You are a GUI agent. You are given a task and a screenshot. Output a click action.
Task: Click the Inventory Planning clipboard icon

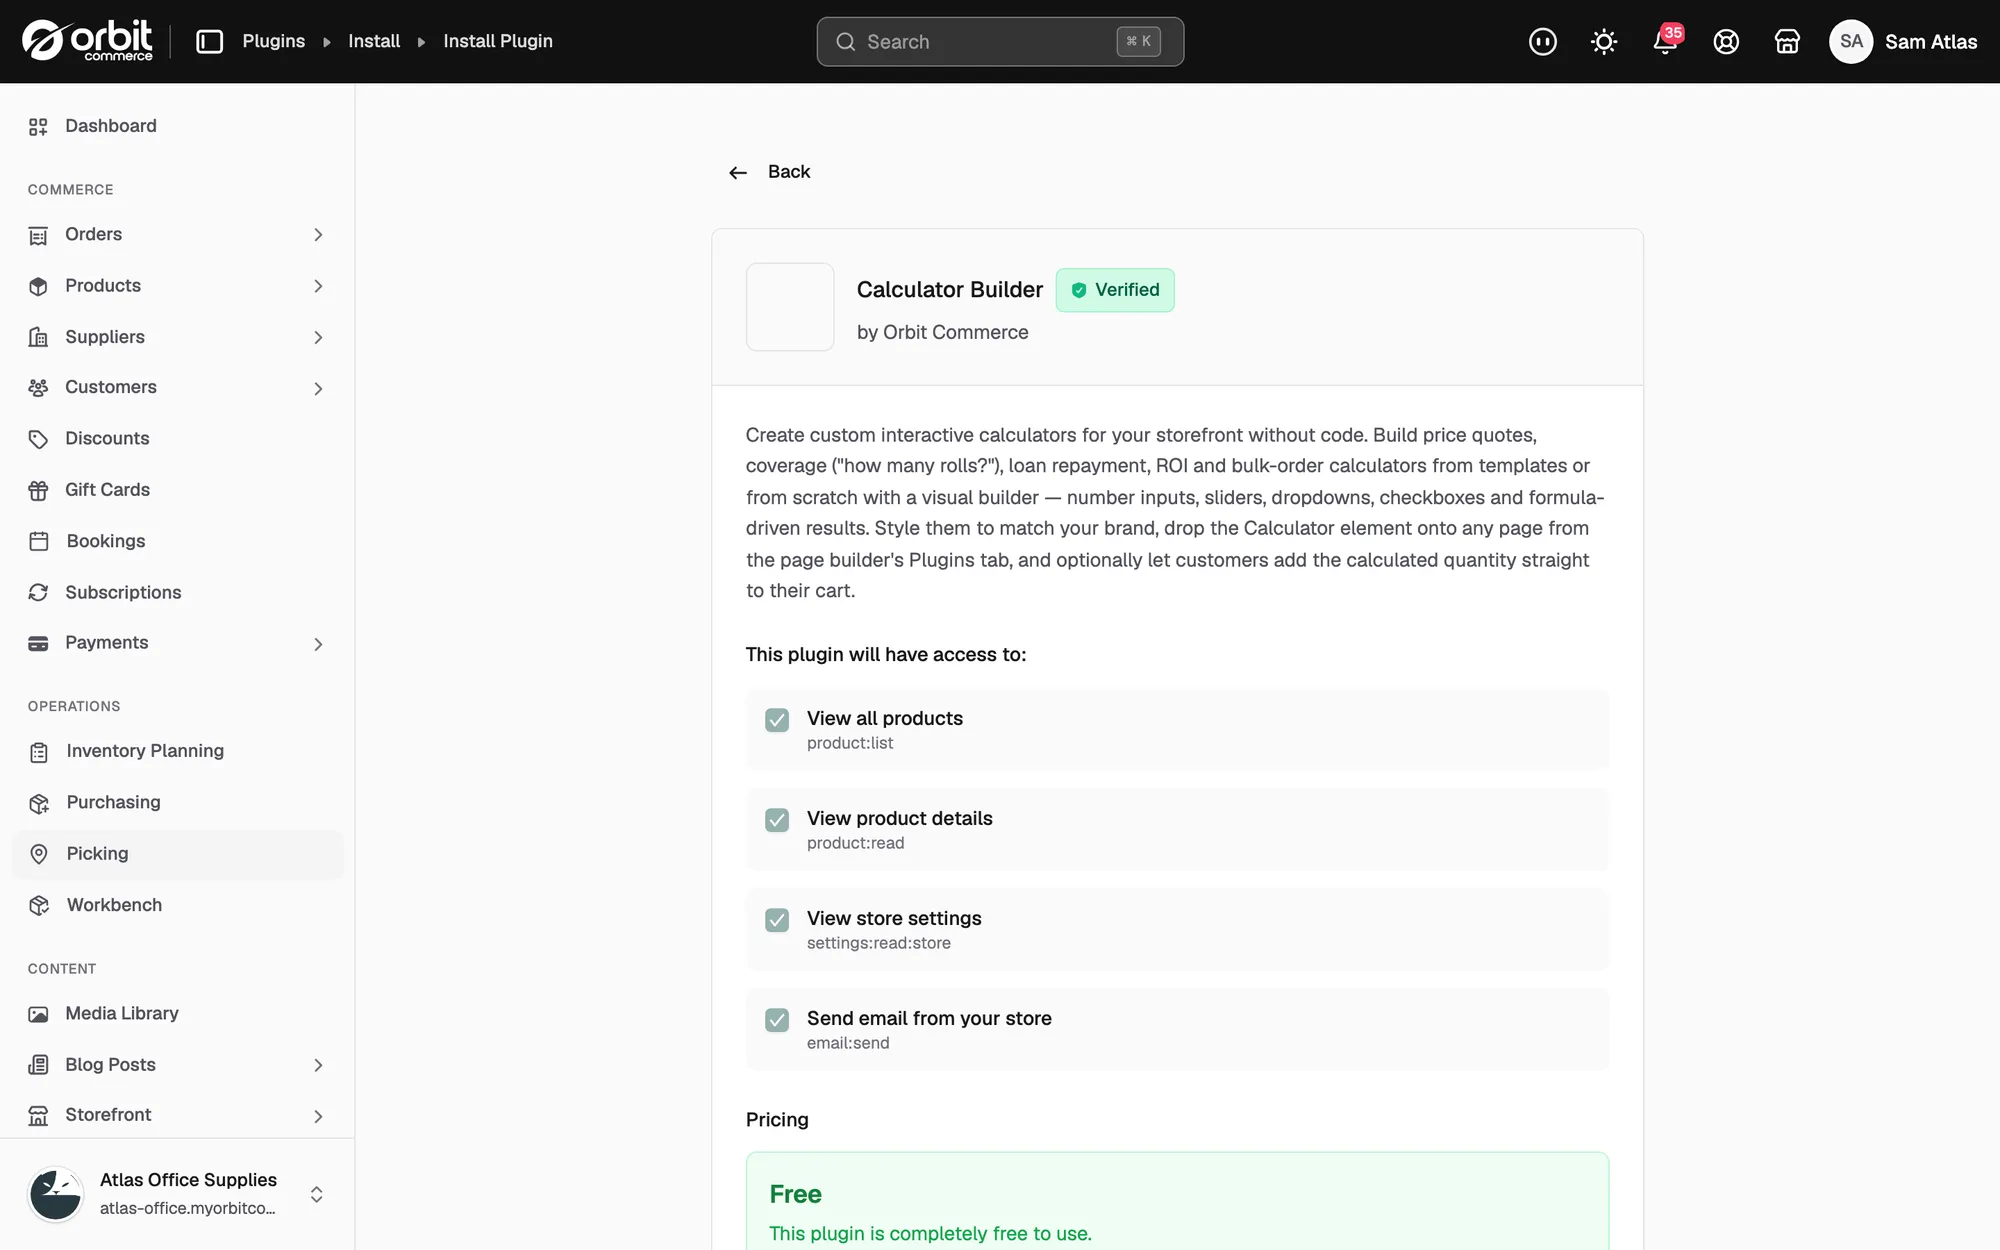(x=39, y=752)
